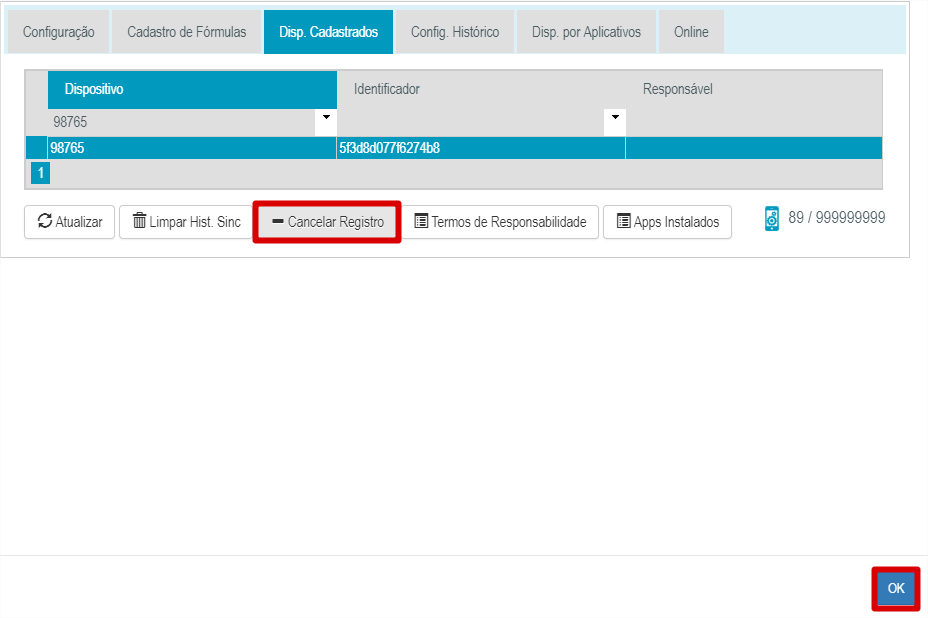The width and height of the screenshot is (928, 618).
Task: Click the 89 / 999999999 device counter
Action: [836, 218]
